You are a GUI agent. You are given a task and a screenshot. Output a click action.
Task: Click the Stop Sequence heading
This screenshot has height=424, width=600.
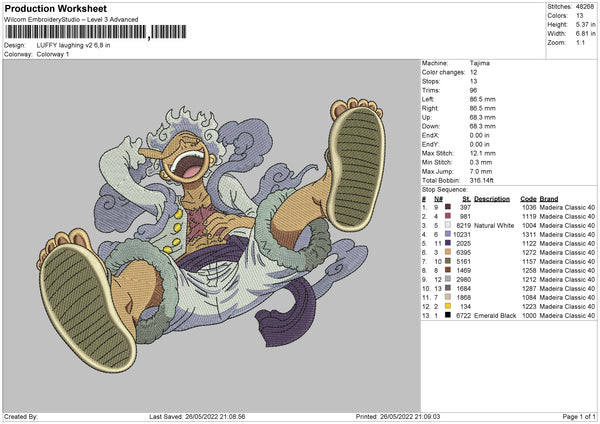pyautogui.click(x=445, y=190)
